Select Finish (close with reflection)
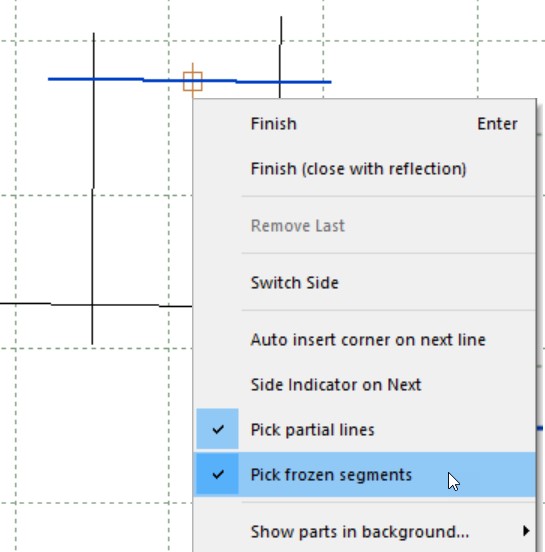Screen dimensions: 545x552 365,169
